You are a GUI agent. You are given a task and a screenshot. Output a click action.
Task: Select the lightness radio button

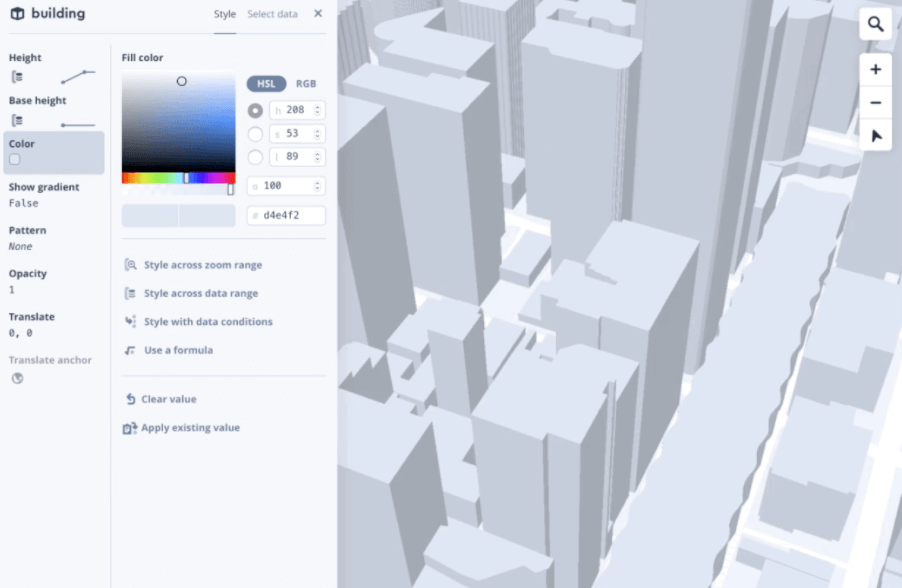pyautogui.click(x=254, y=156)
